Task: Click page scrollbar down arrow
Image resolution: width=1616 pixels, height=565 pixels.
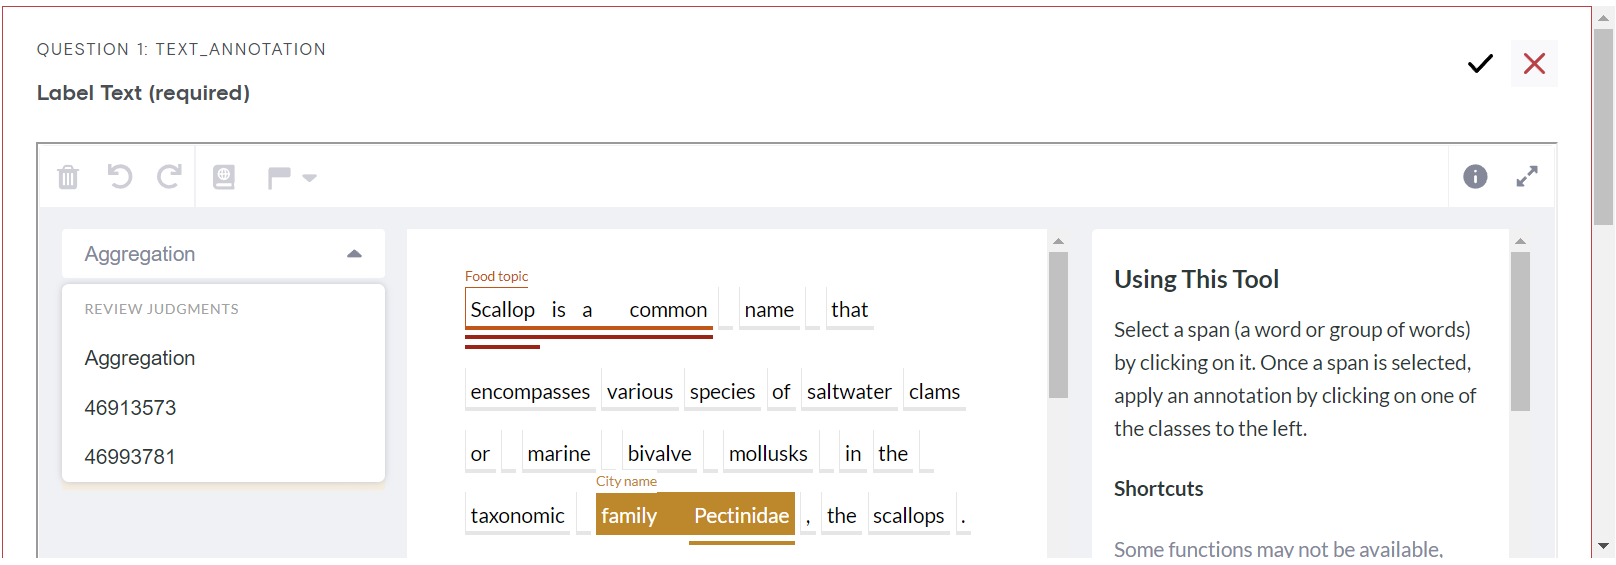Action: (x=1604, y=546)
